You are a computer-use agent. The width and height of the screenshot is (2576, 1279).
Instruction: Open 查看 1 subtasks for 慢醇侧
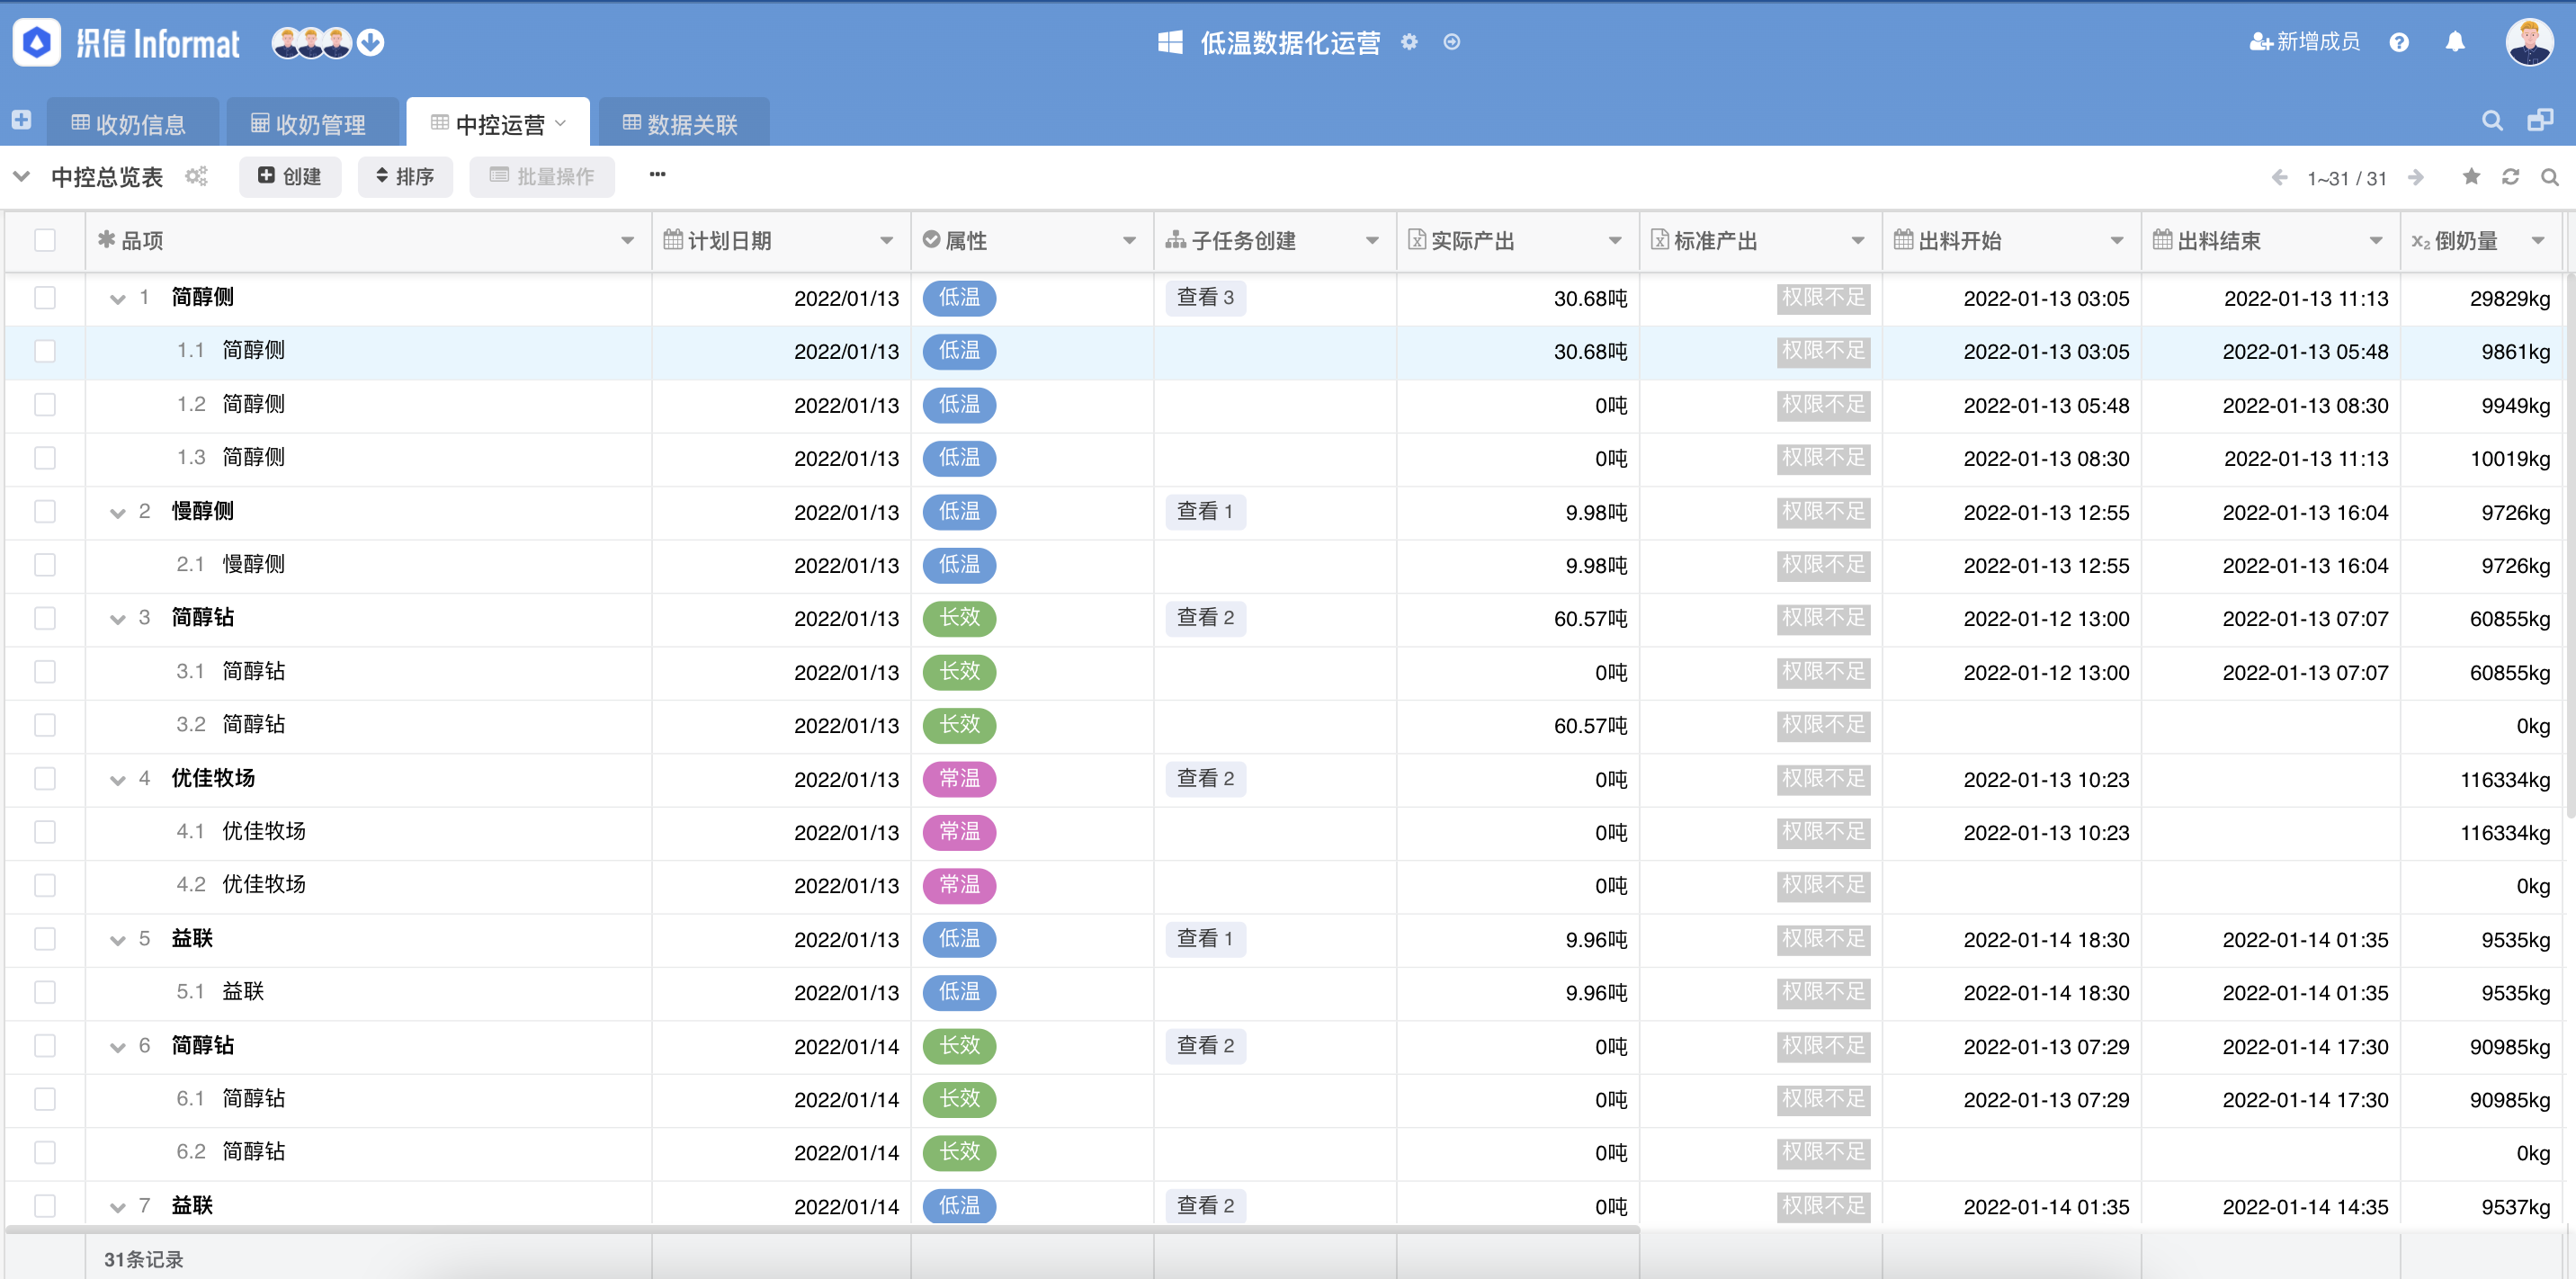(1205, 512)
